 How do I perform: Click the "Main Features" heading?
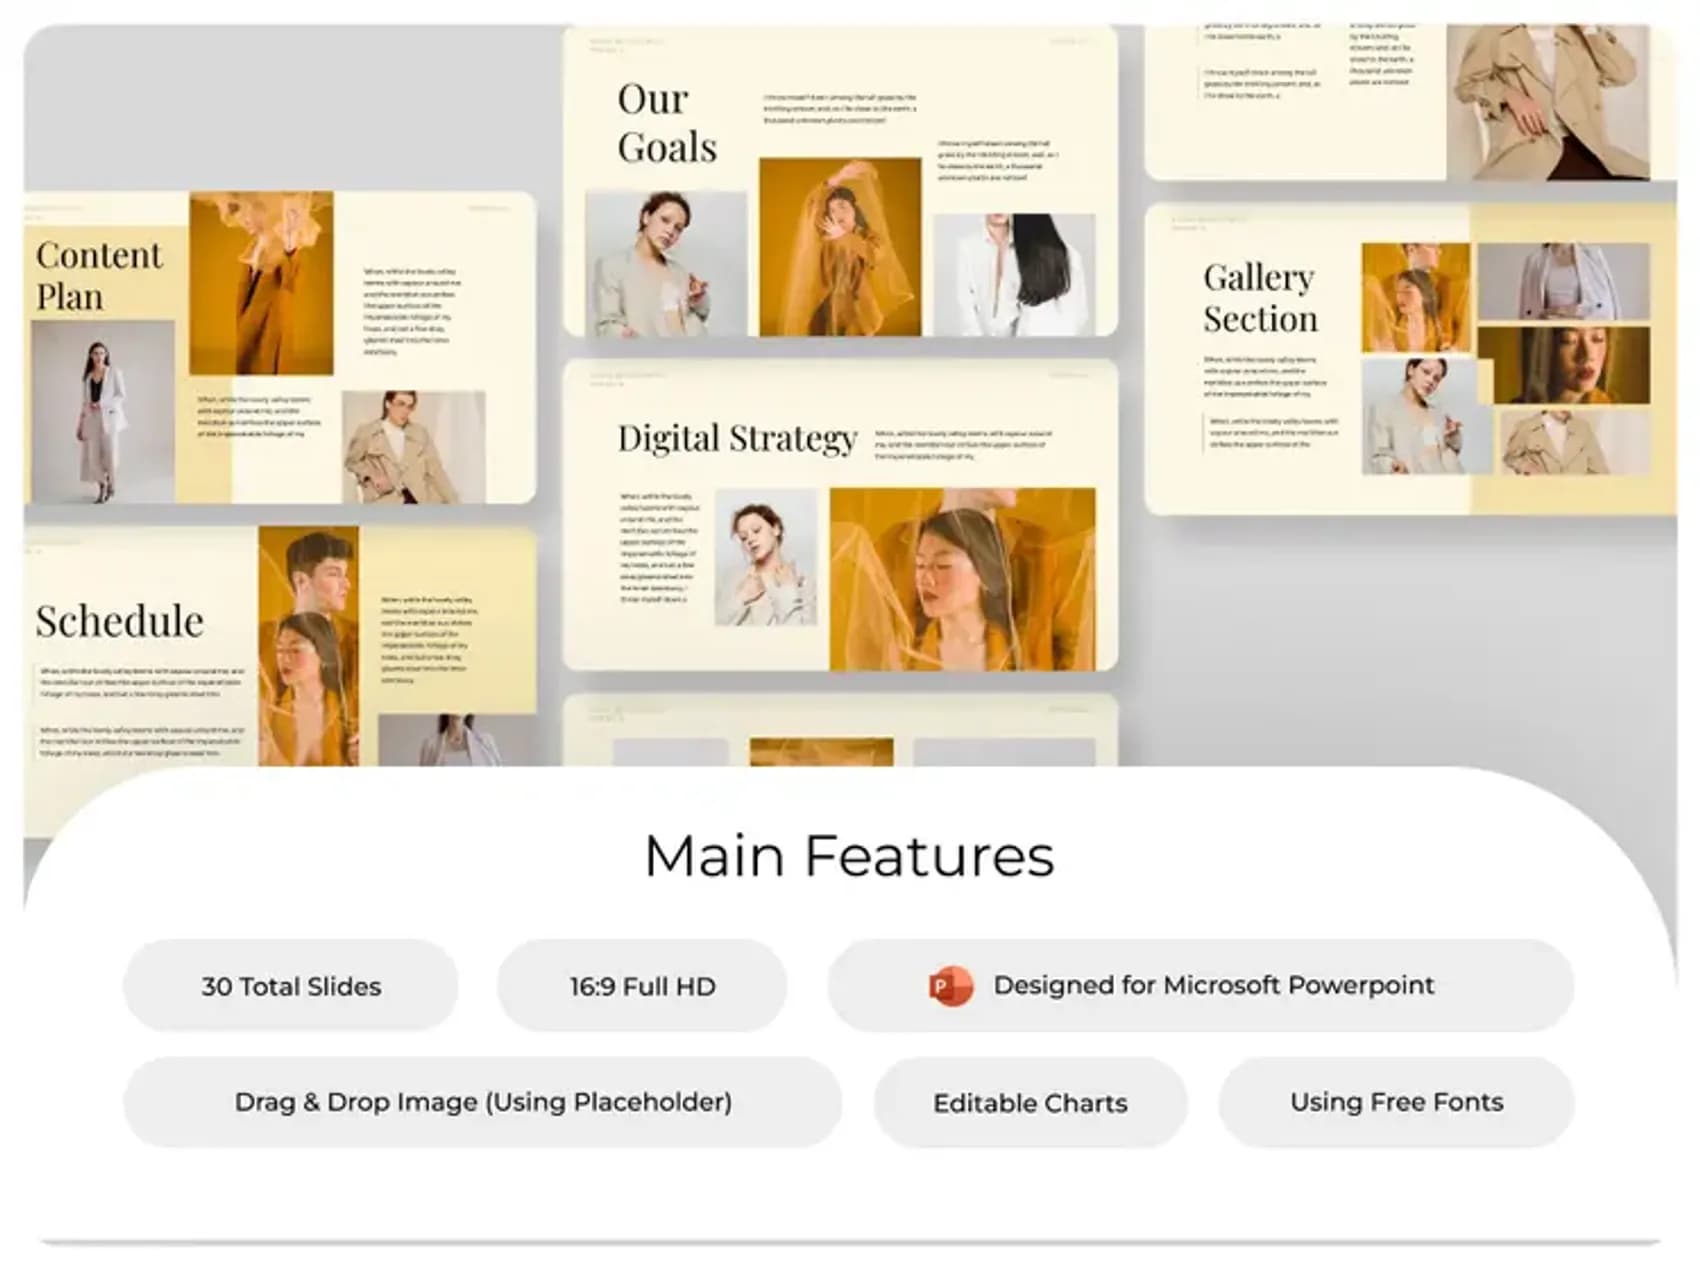[x=849, y=856]
